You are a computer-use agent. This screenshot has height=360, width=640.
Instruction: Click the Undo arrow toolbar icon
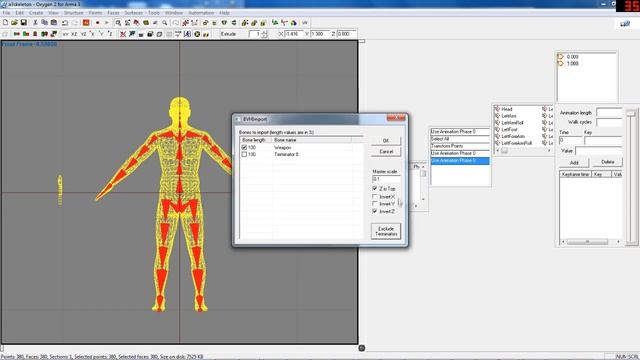65,22
